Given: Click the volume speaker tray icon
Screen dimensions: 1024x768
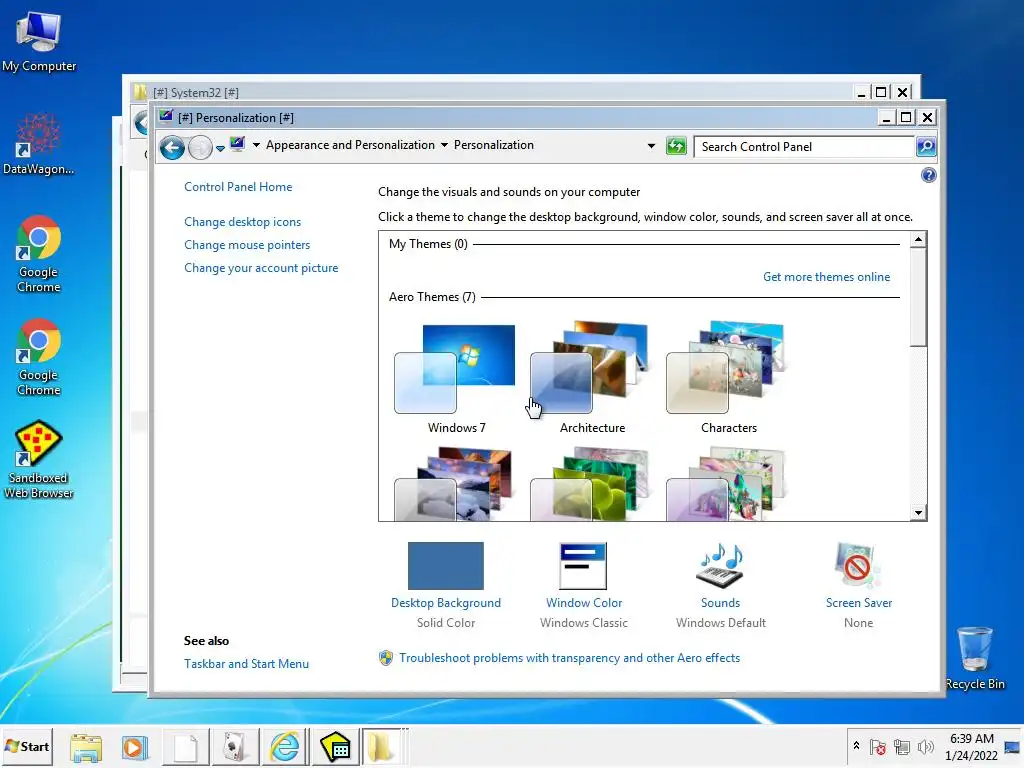Looking at the screenshot, I should coord(925,746).
